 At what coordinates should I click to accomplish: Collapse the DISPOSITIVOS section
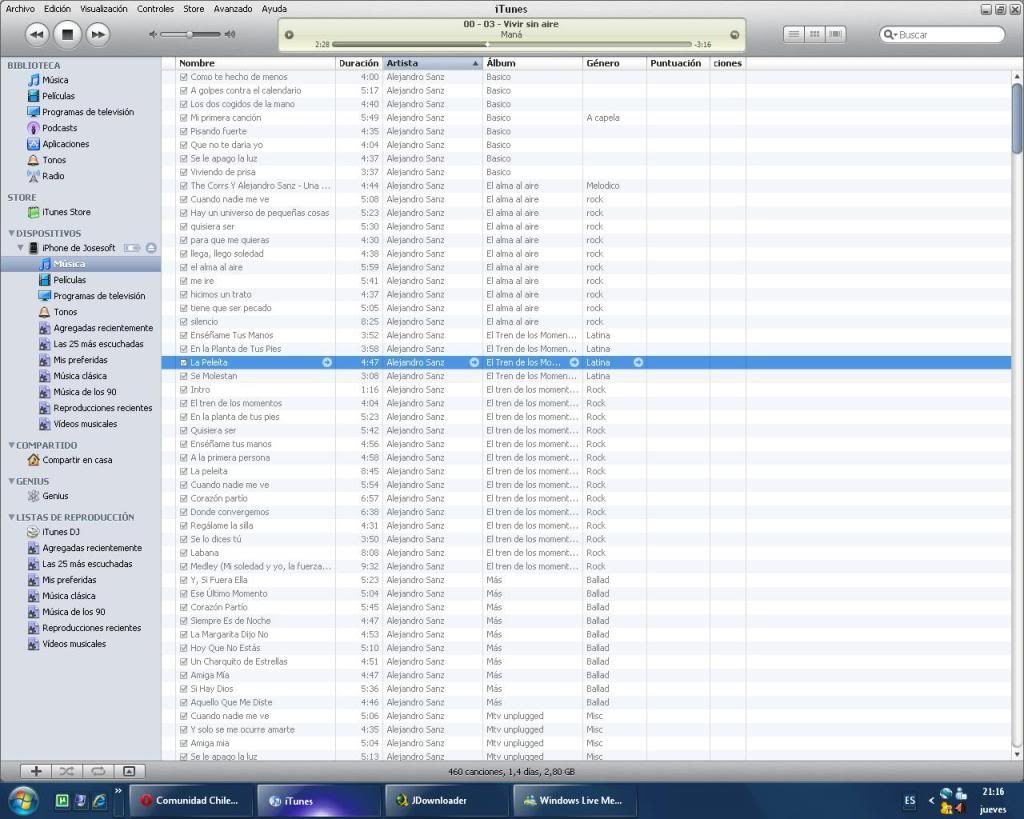point(11,233)
